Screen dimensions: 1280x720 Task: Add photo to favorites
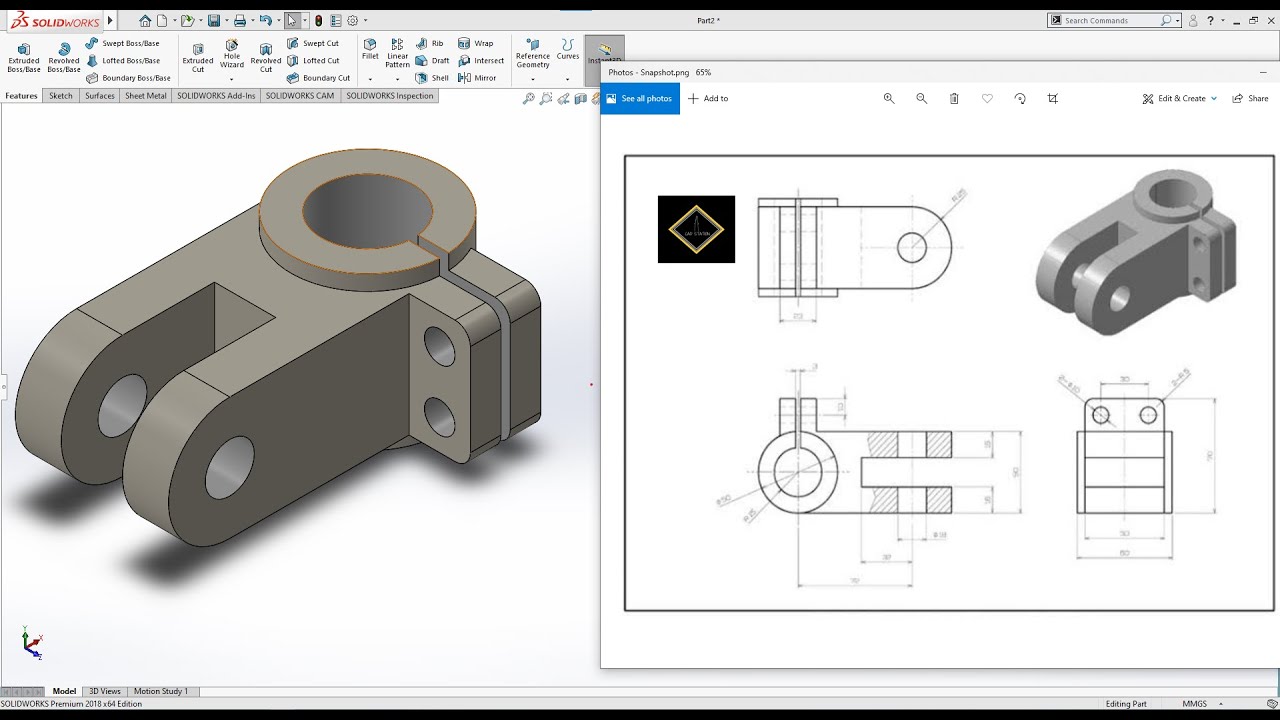coord(987,99)
